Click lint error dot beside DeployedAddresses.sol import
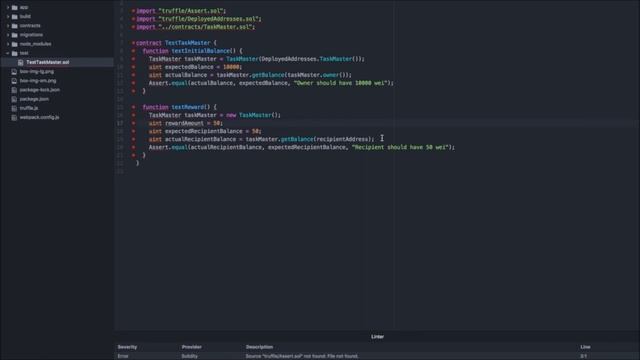Screen dimensions: 640x360 pos(133,19)
